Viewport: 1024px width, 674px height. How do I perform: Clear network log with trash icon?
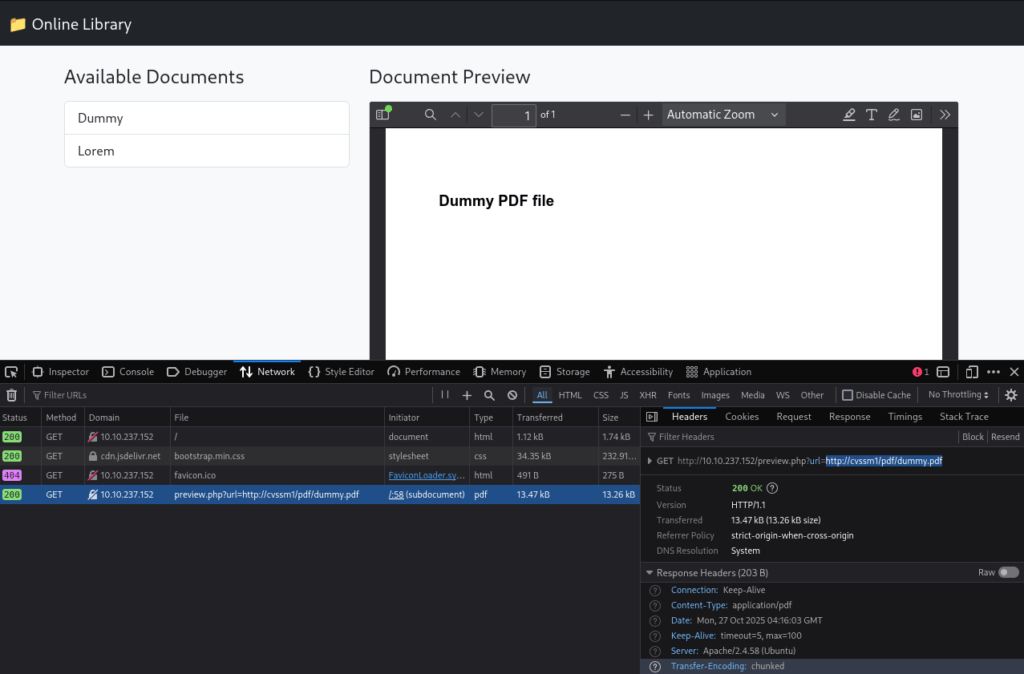pyautogui.click(x=12, y=395)
